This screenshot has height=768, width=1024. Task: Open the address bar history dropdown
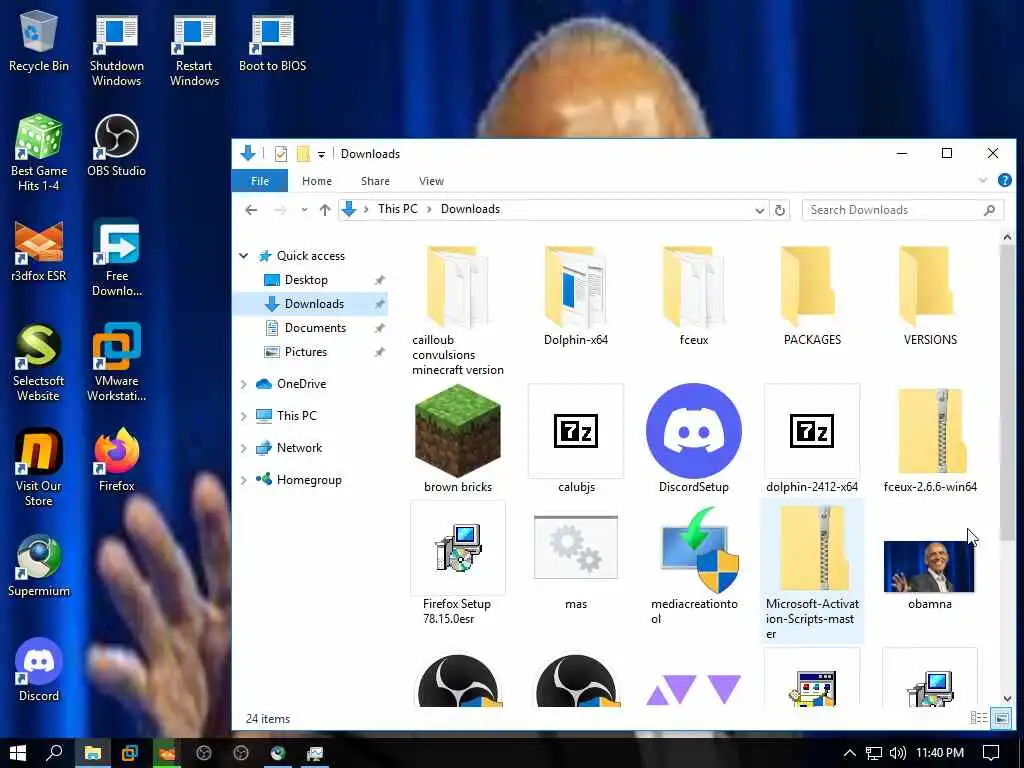pos(760,210)
